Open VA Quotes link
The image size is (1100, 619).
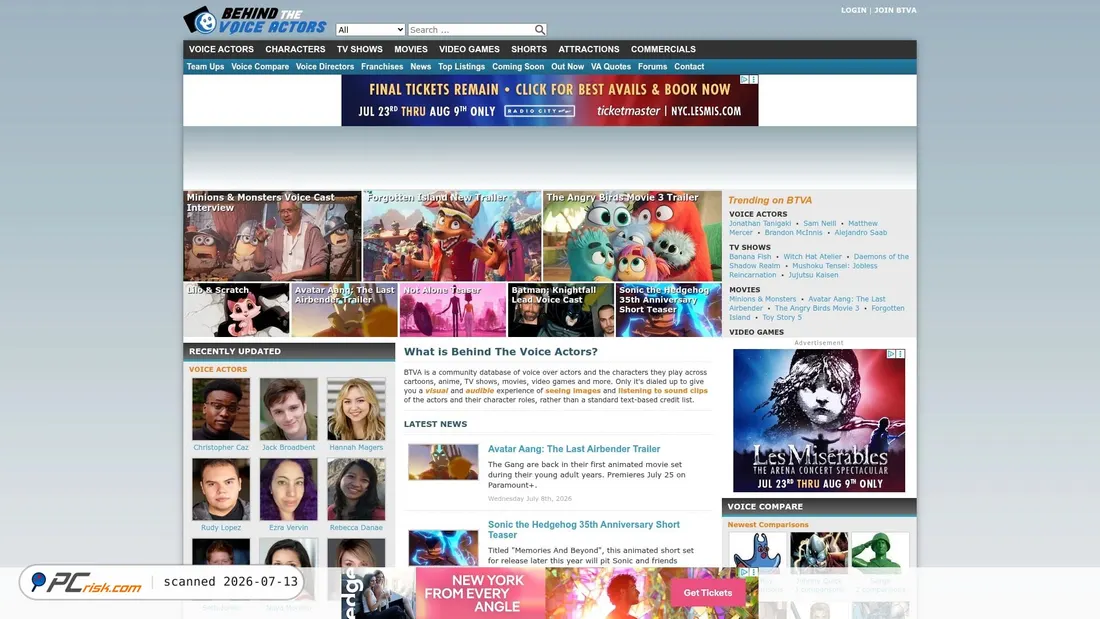click(611, 67)
